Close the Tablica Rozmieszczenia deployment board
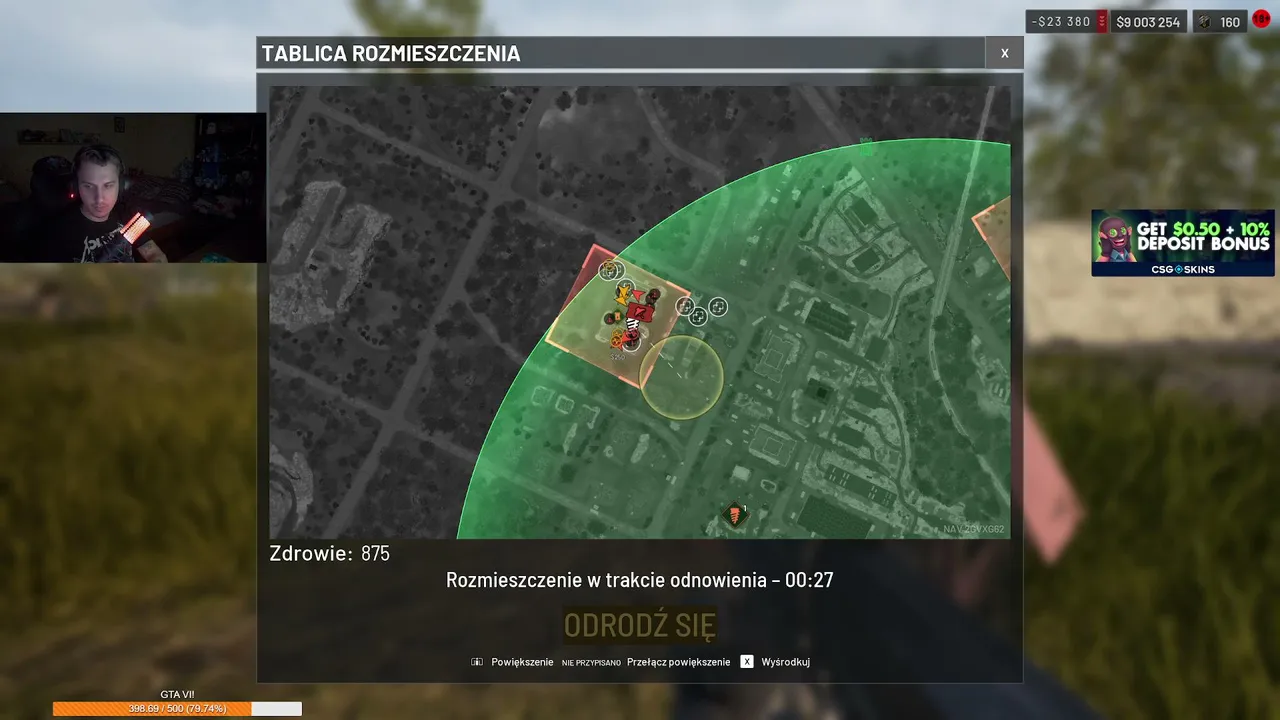Viewport: 1280px width, 720px height. click(1004, 53)
